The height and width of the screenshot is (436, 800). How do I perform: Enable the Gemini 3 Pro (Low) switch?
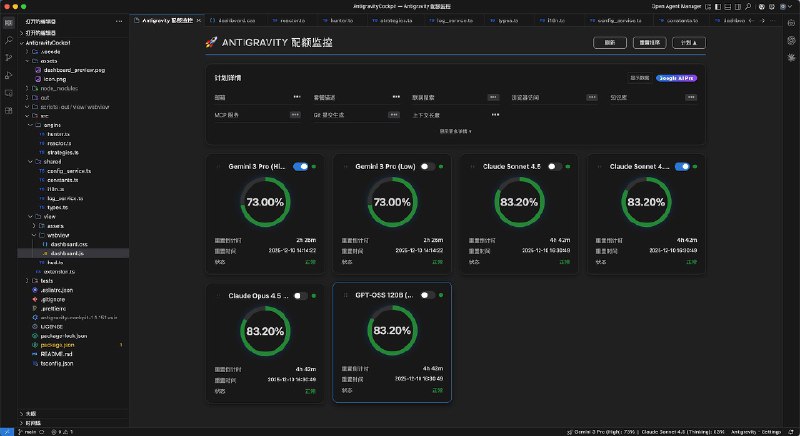(428, 167)
